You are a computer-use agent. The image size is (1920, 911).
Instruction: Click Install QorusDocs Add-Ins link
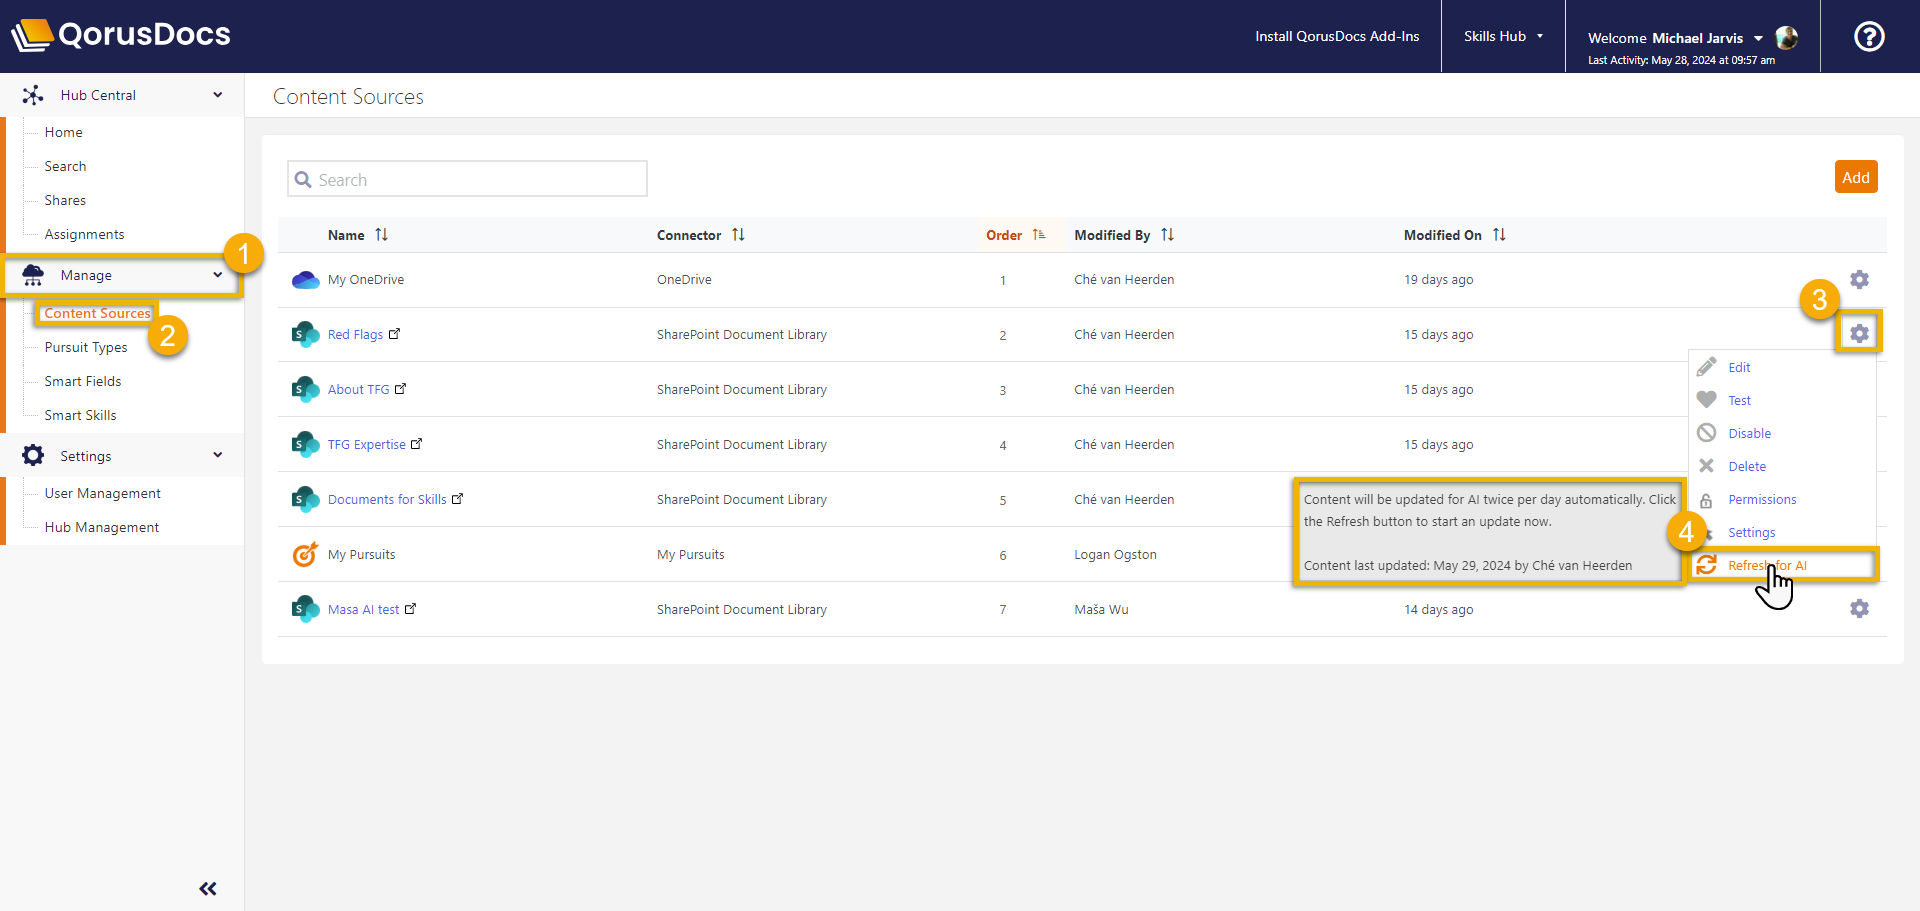[1337, 36]
